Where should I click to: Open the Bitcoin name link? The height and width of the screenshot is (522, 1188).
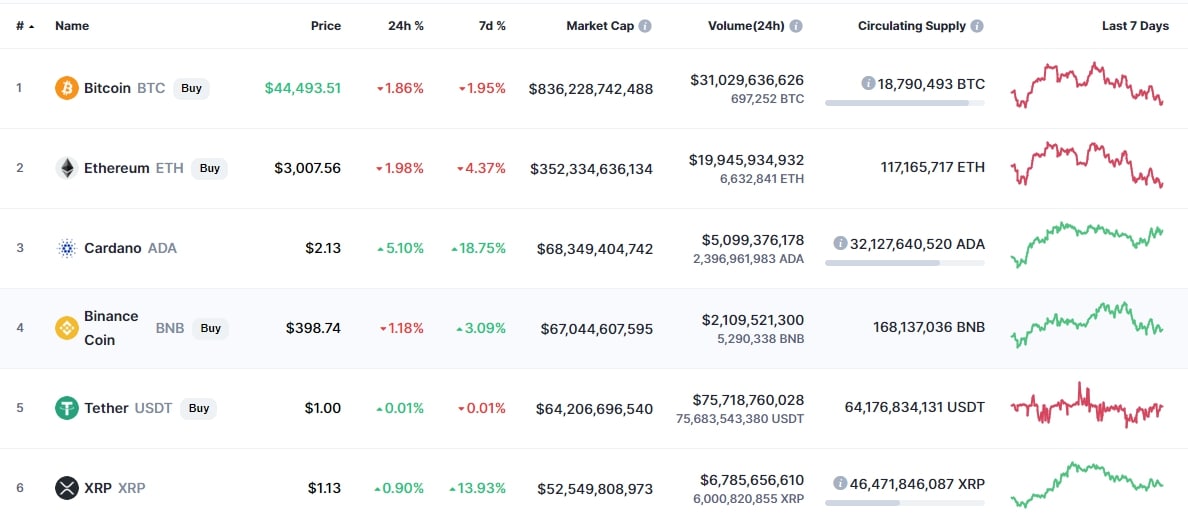click(108, 88)
